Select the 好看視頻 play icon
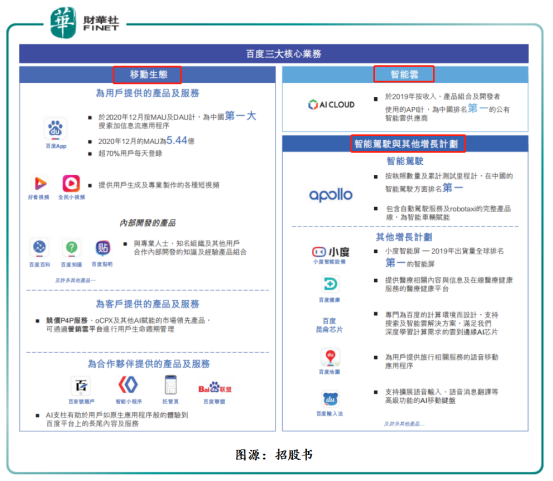Image resolution: width=553 pixels, height=481 pixels. 40,183
